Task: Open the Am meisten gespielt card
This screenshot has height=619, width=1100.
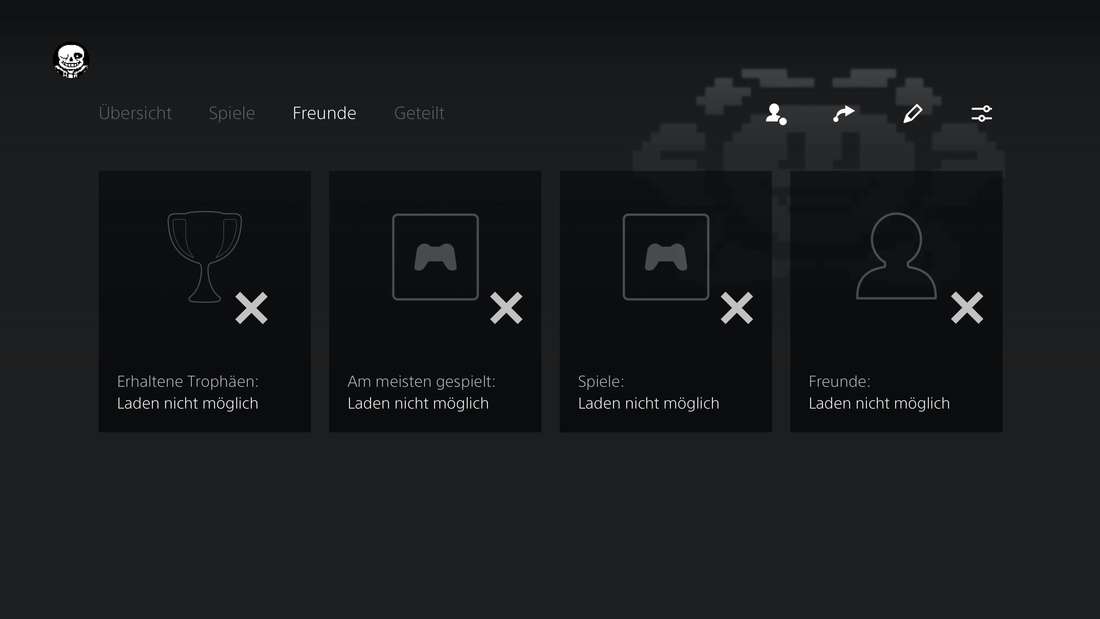Action: (435, 301)
